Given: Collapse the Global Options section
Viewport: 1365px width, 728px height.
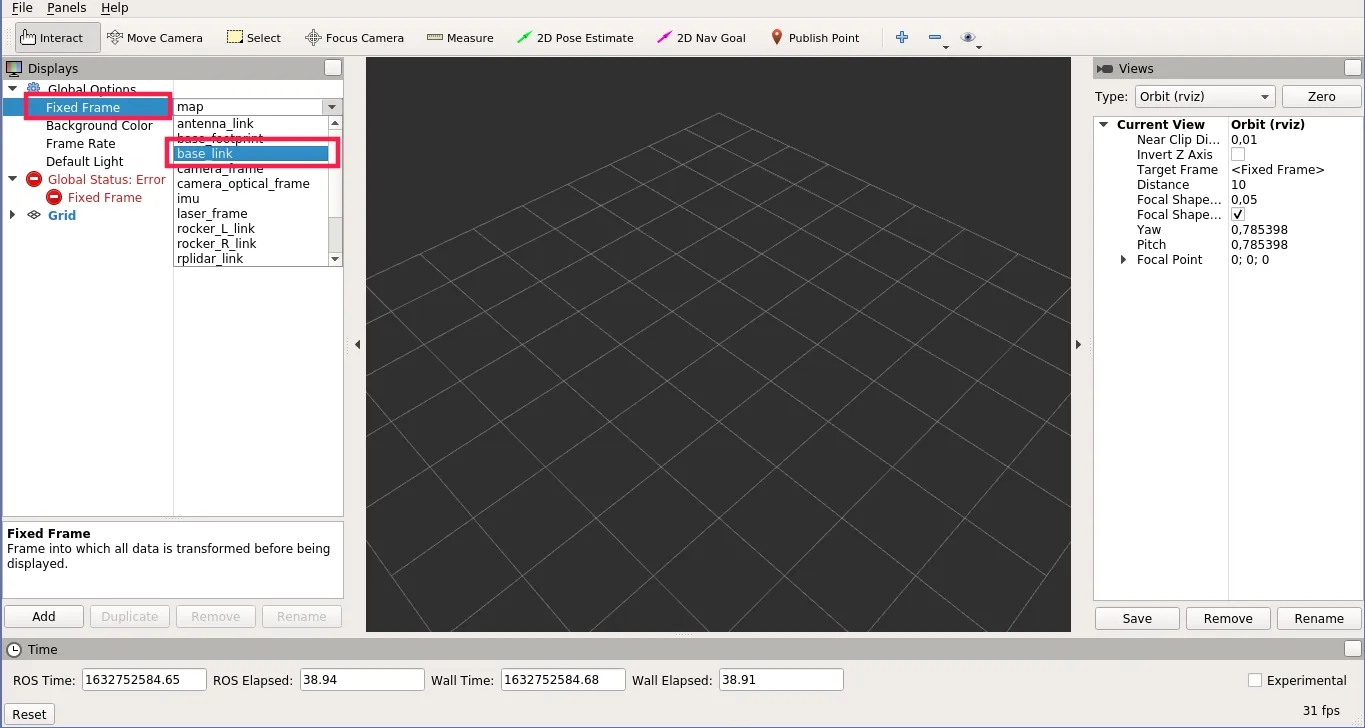Looking at the screenshot, I should point(12,88).
